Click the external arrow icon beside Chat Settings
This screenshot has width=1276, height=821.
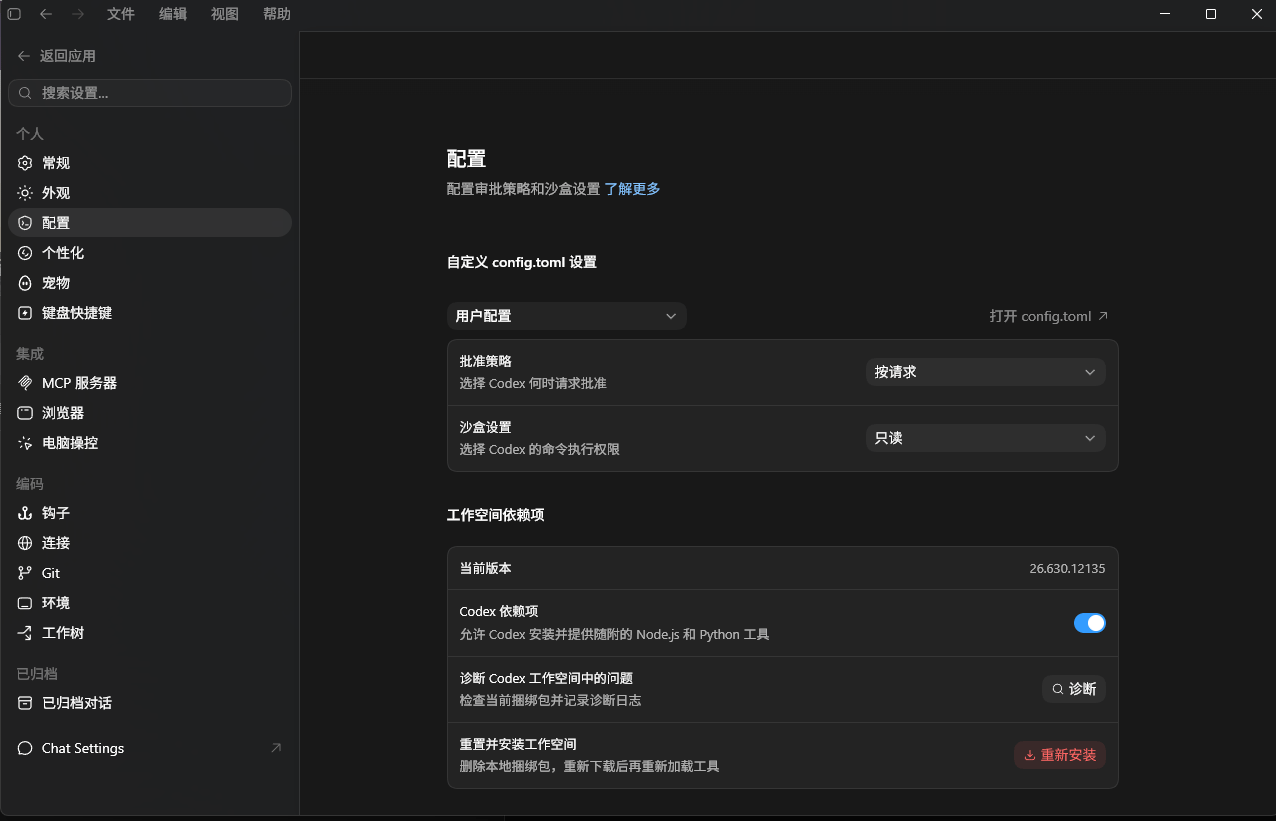[x=276, y=748]
